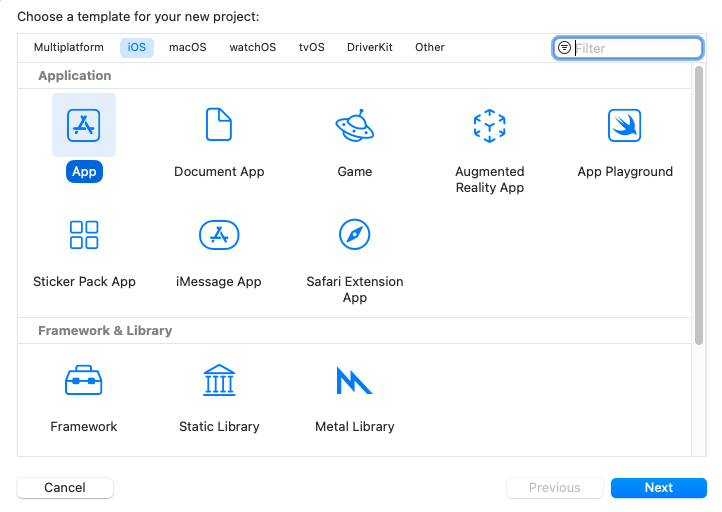Choose the App Playground swift icon
The height and width of the screenshot is (512, 722).
(x=624, y=125)
